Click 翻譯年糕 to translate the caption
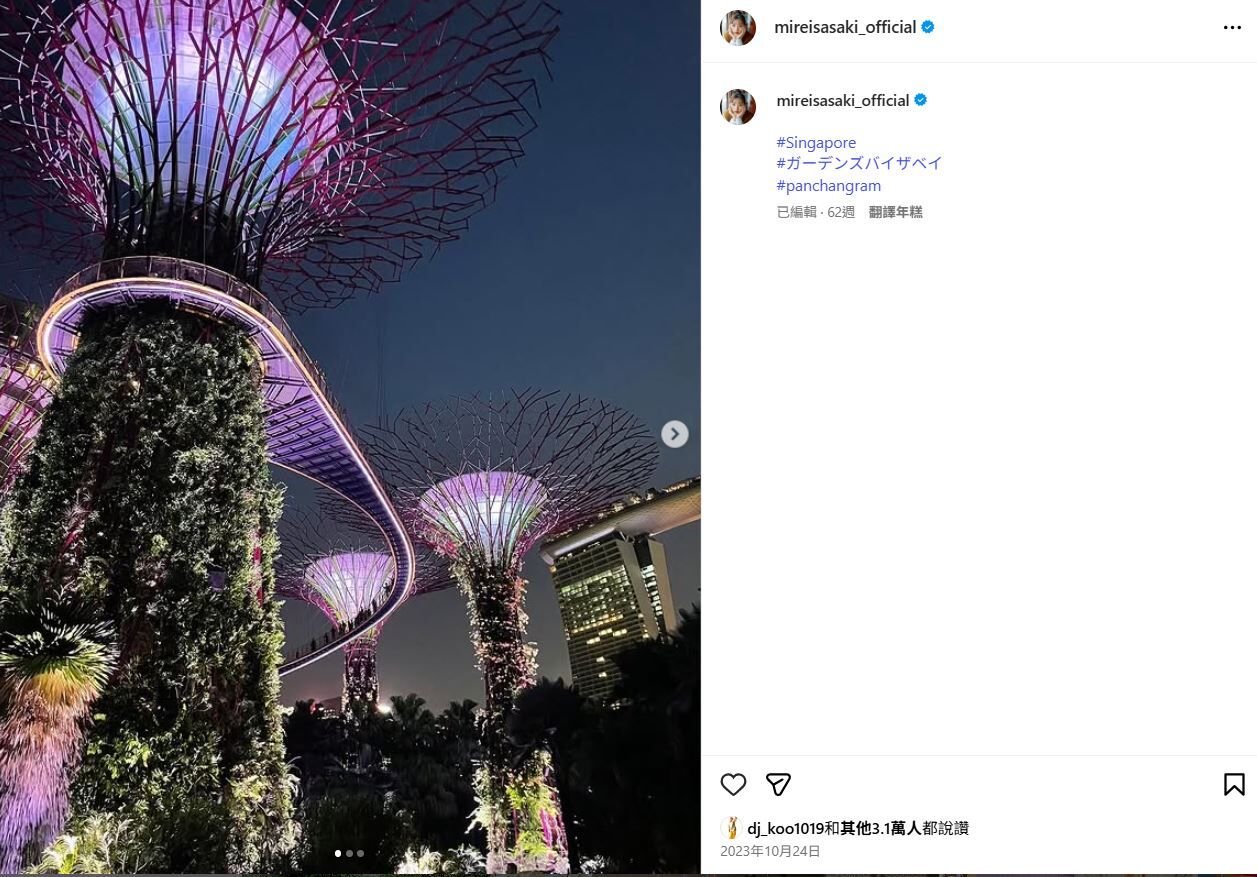This screenshot has height=877, width=1257. coord(896,212)
